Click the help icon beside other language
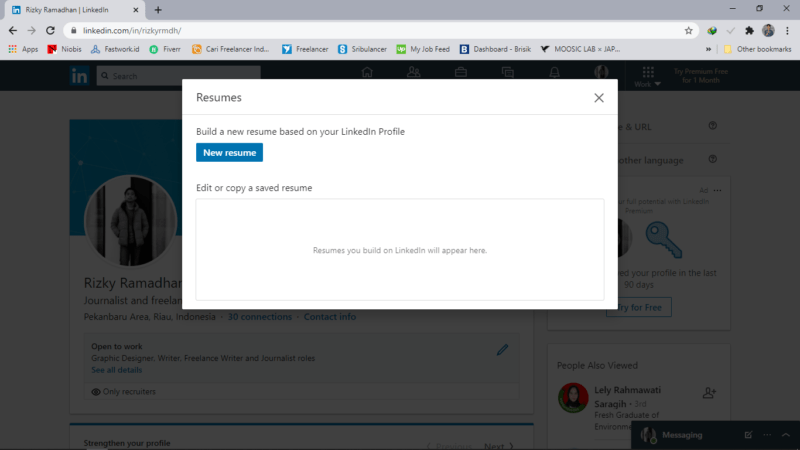 pos(713,159)
